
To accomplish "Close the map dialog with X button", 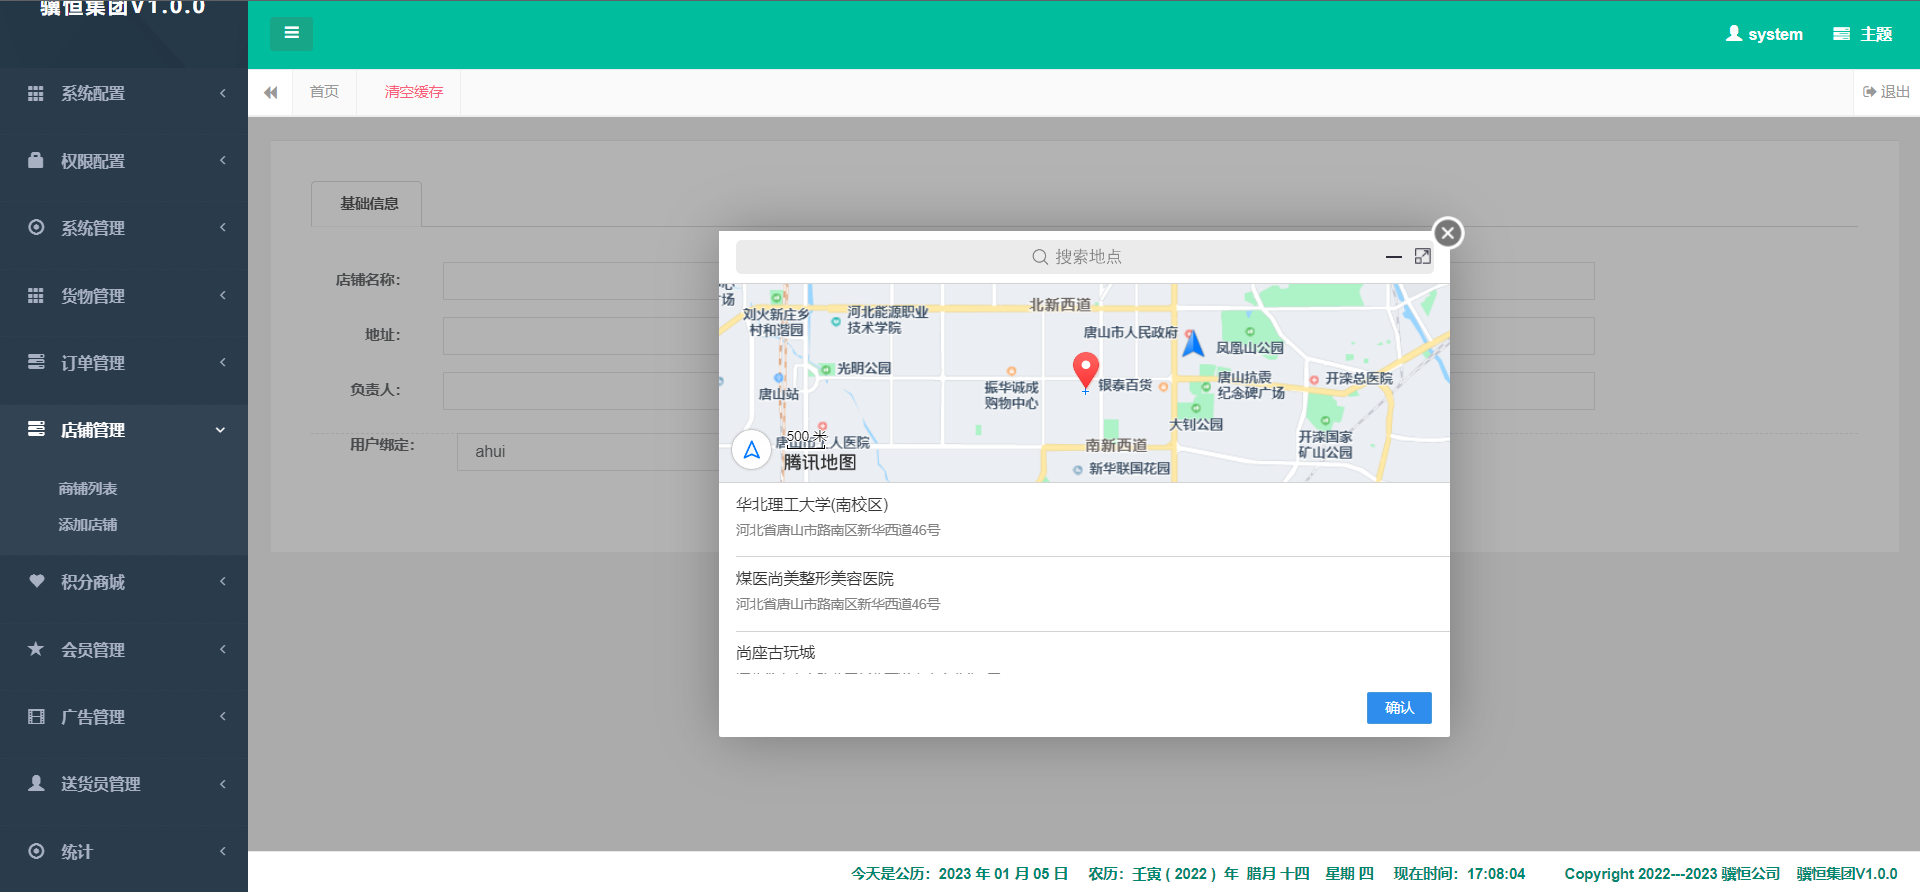I will 1447,233.
